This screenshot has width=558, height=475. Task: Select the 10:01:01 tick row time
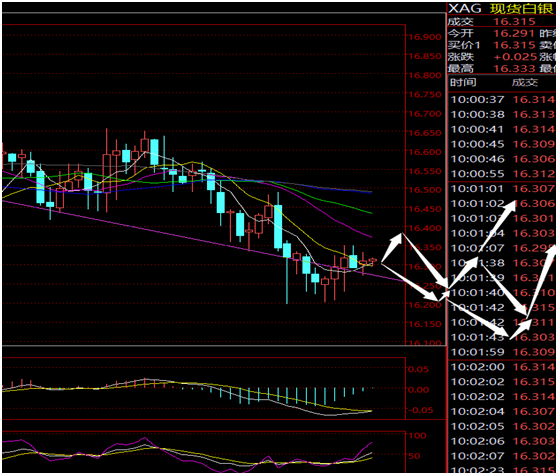[478, 189]
